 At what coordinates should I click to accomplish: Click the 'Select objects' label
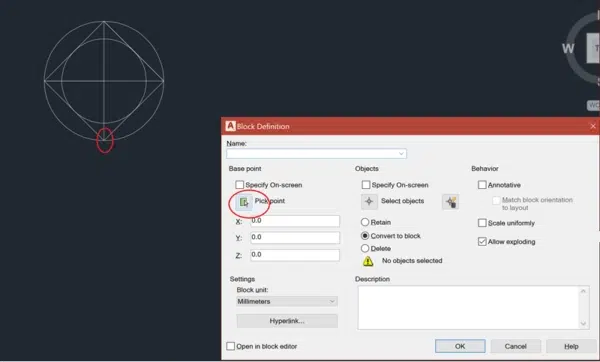pos(403,201)
